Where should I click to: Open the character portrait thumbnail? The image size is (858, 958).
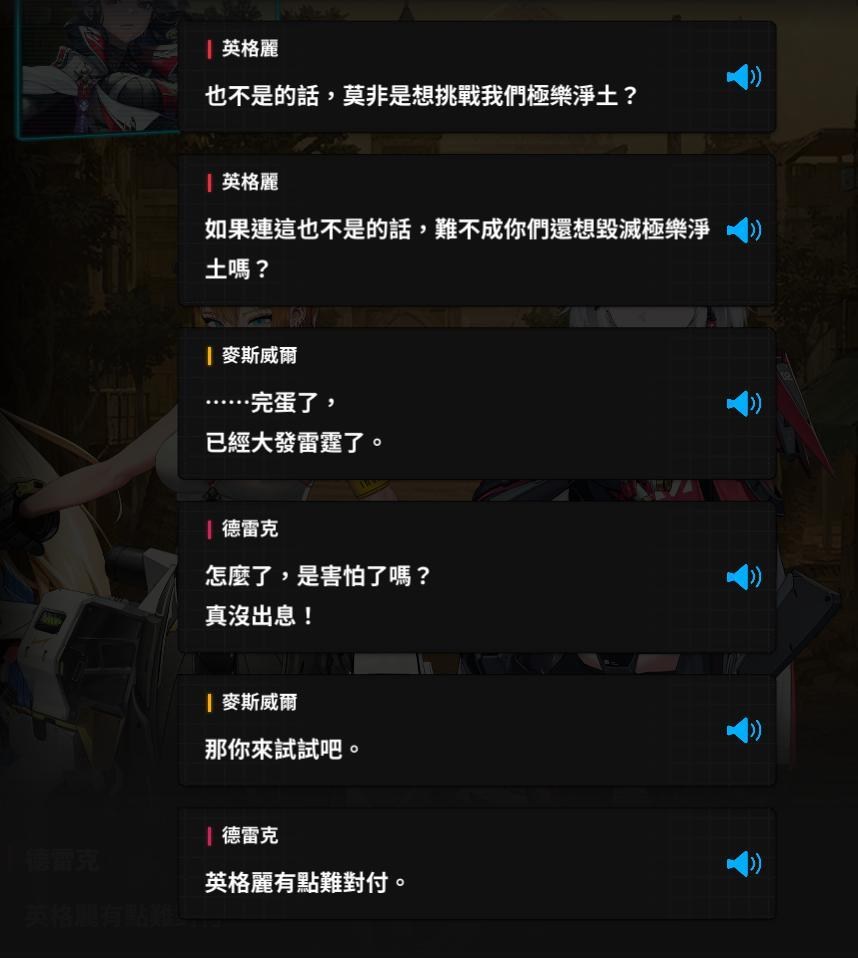(98, 67)
